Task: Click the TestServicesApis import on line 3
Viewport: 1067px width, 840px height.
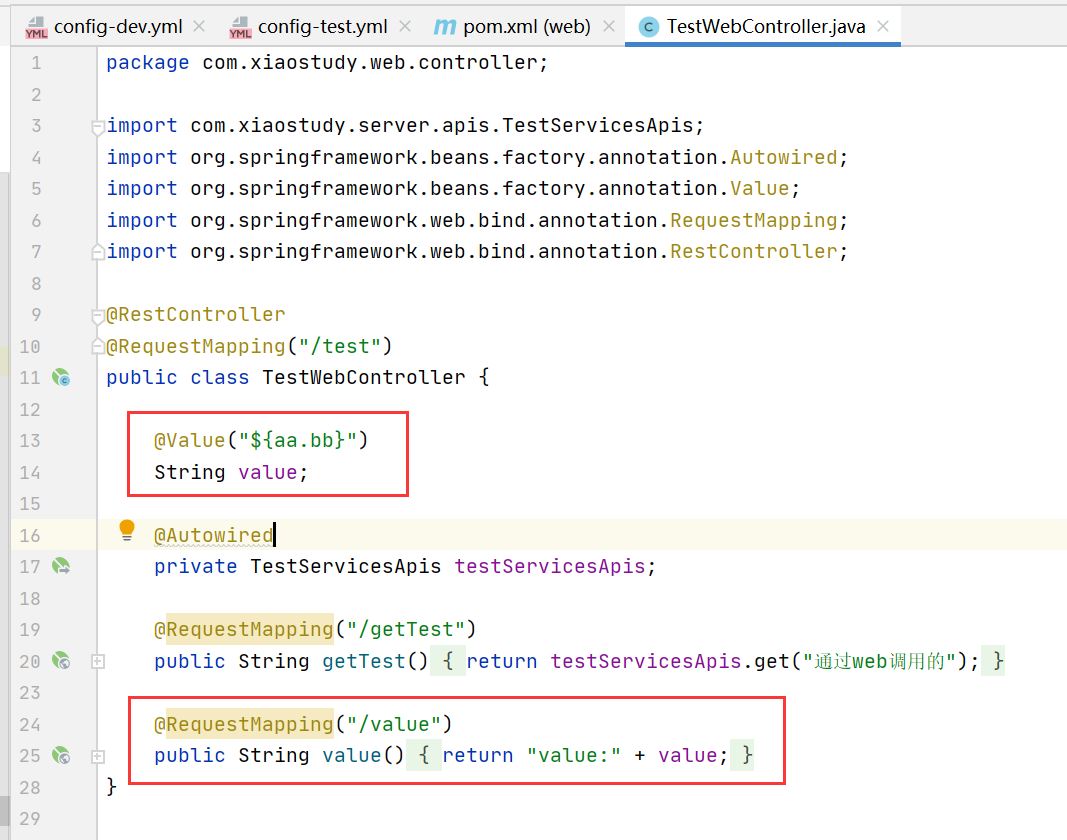Action: 597,125
